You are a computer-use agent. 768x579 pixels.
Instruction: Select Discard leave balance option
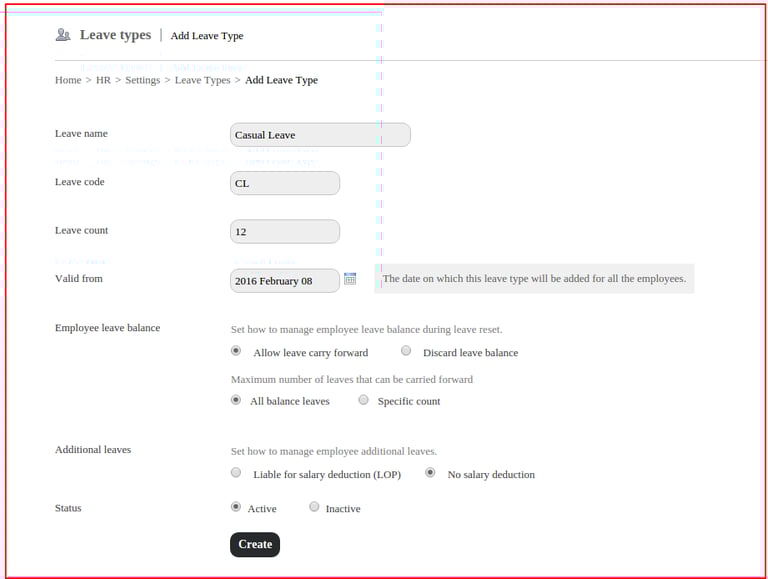pos(406,351)
